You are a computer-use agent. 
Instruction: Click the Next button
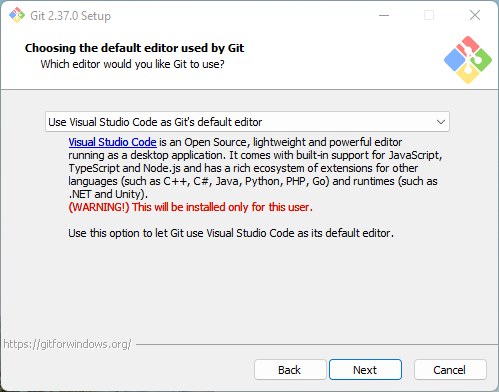[365, 370]
